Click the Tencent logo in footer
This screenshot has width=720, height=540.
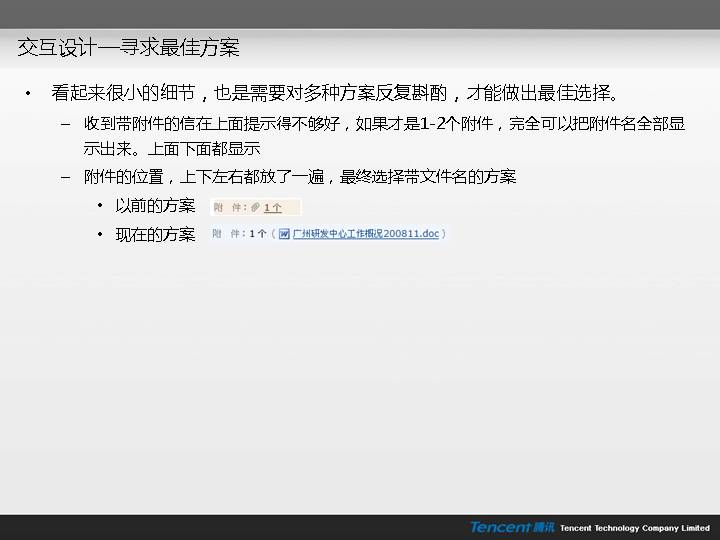500,527
